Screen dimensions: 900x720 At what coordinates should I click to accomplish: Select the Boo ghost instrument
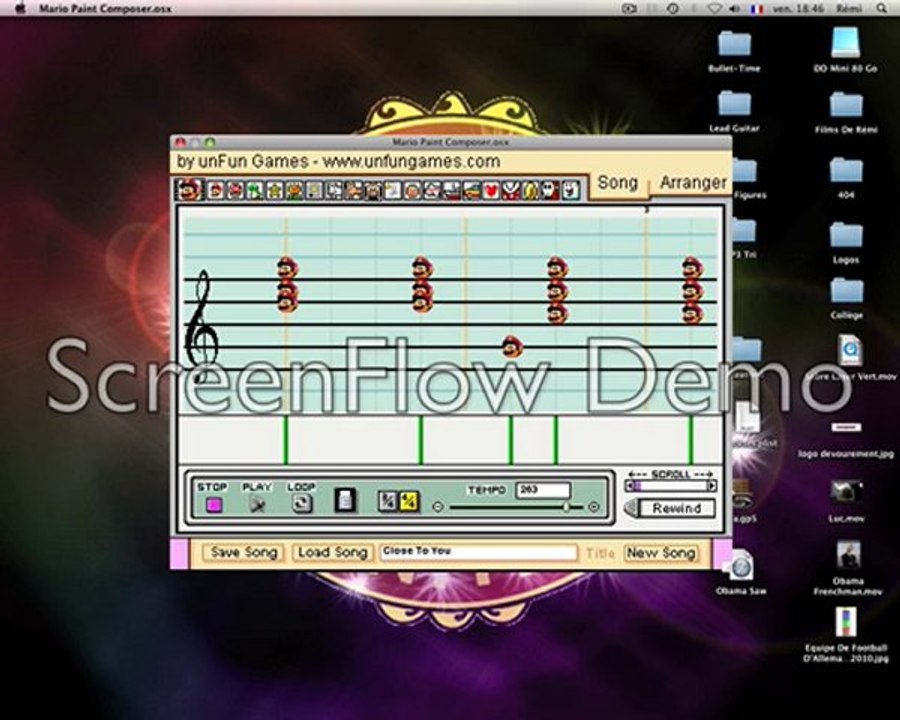[x=571, y=190]
